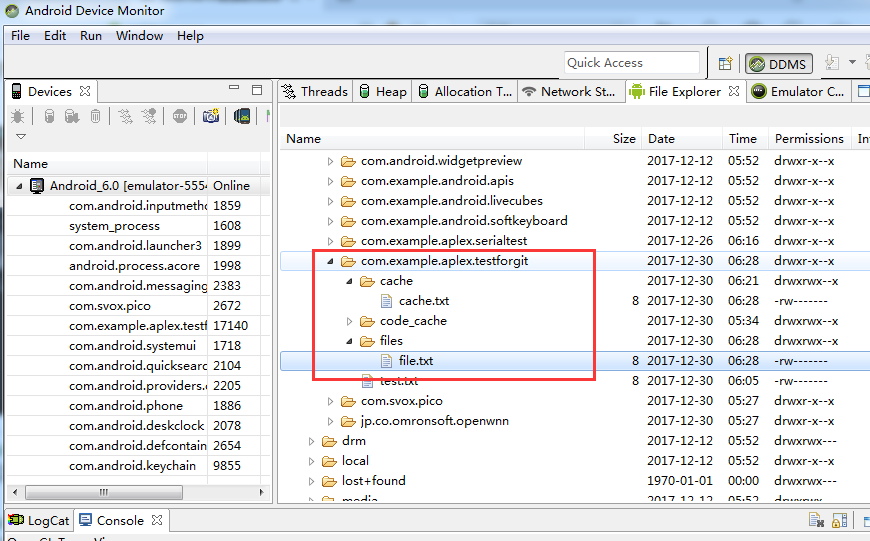
Task: Close the Devices view tab
Action: tap(85, 91)
